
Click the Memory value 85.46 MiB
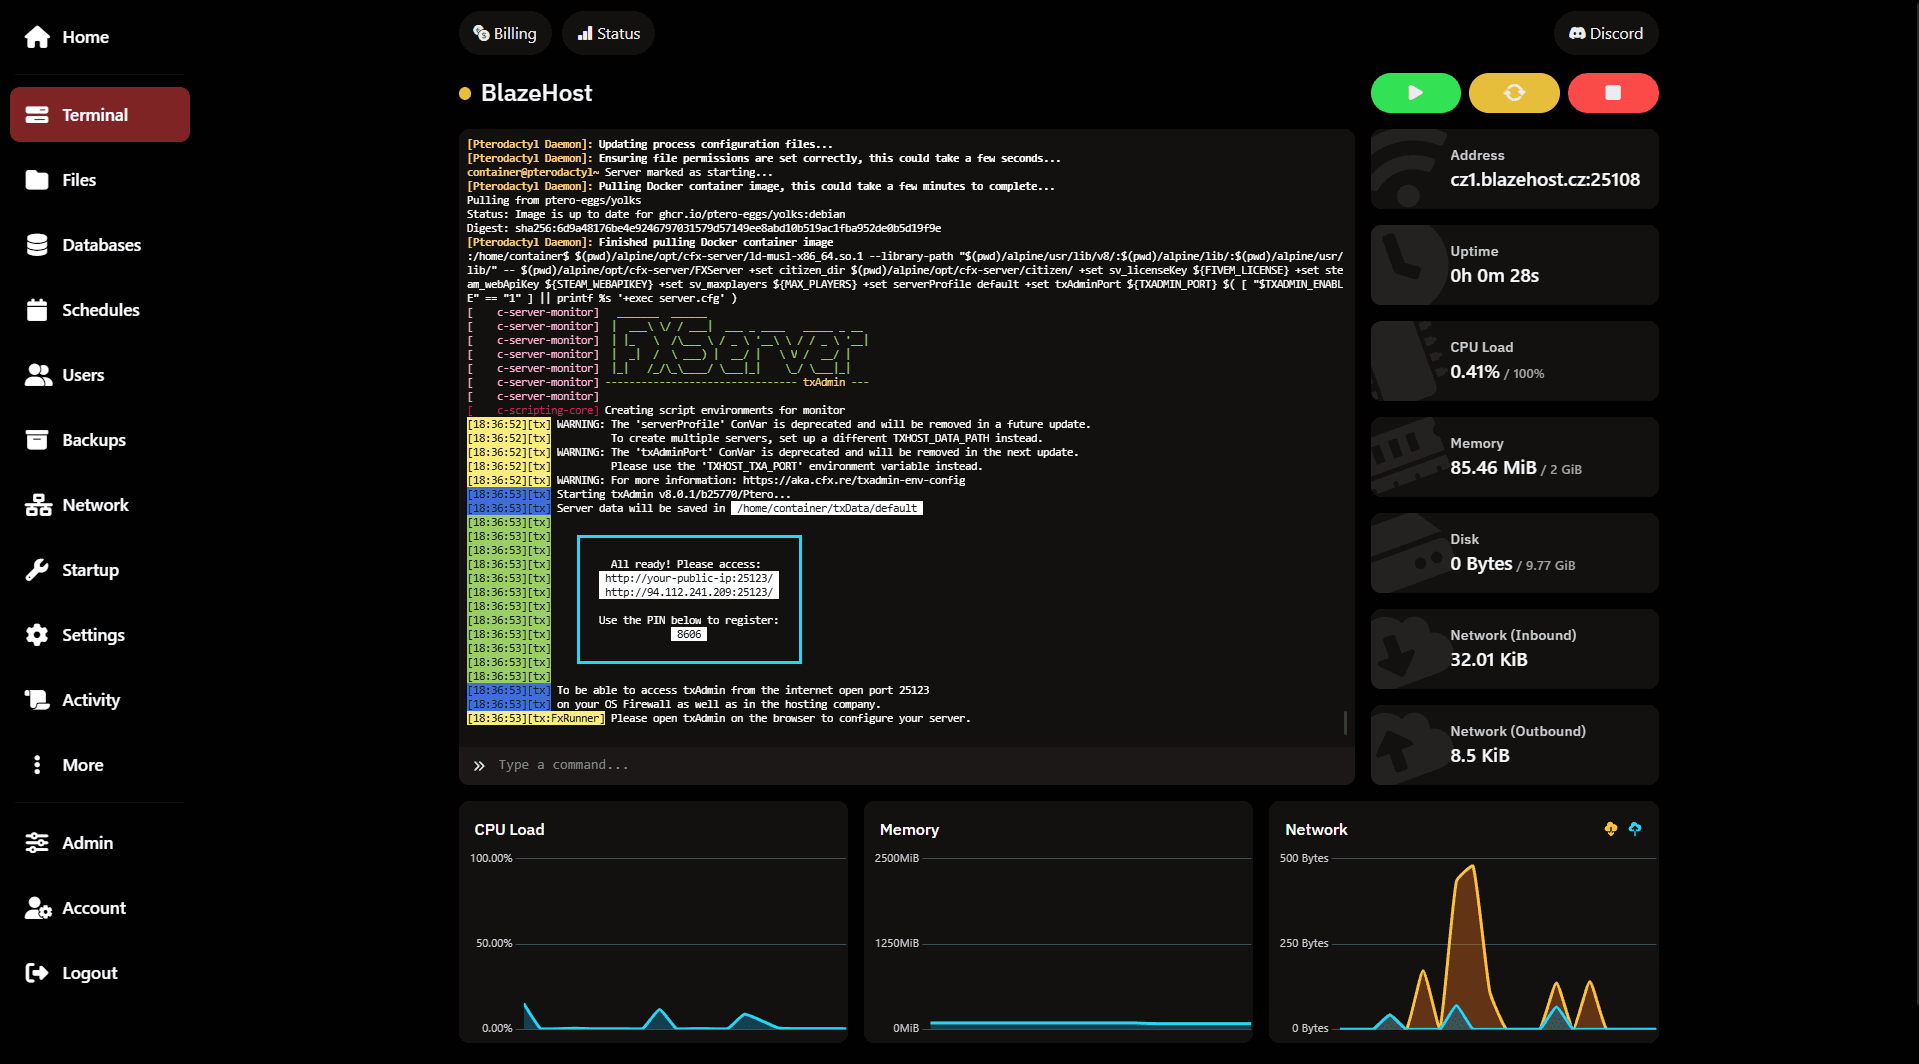1493,468
